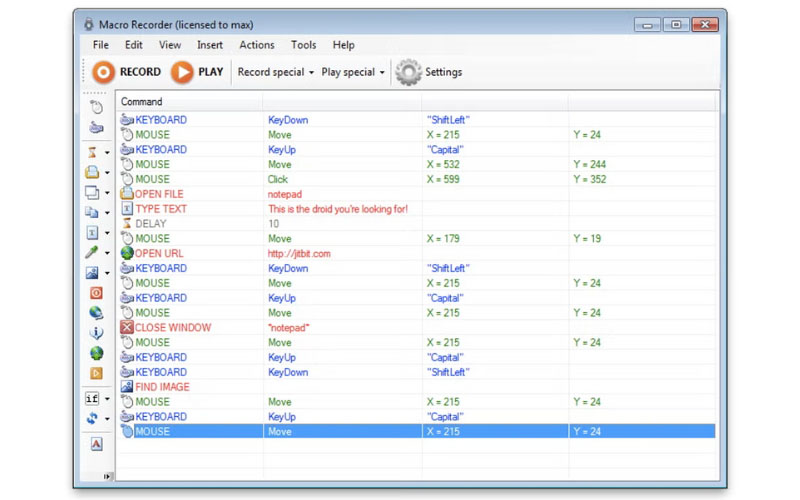
Task: Click the globe with magnifier sidebar icon
Action: point(96,313)
